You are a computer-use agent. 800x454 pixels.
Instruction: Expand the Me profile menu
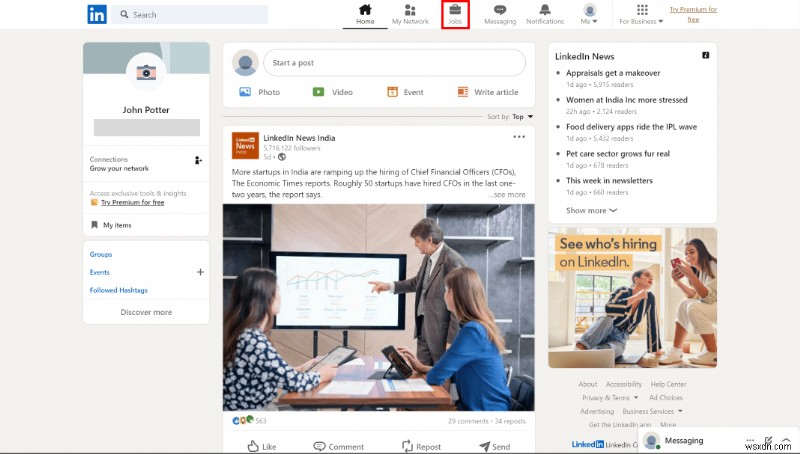tap(589, 14)
